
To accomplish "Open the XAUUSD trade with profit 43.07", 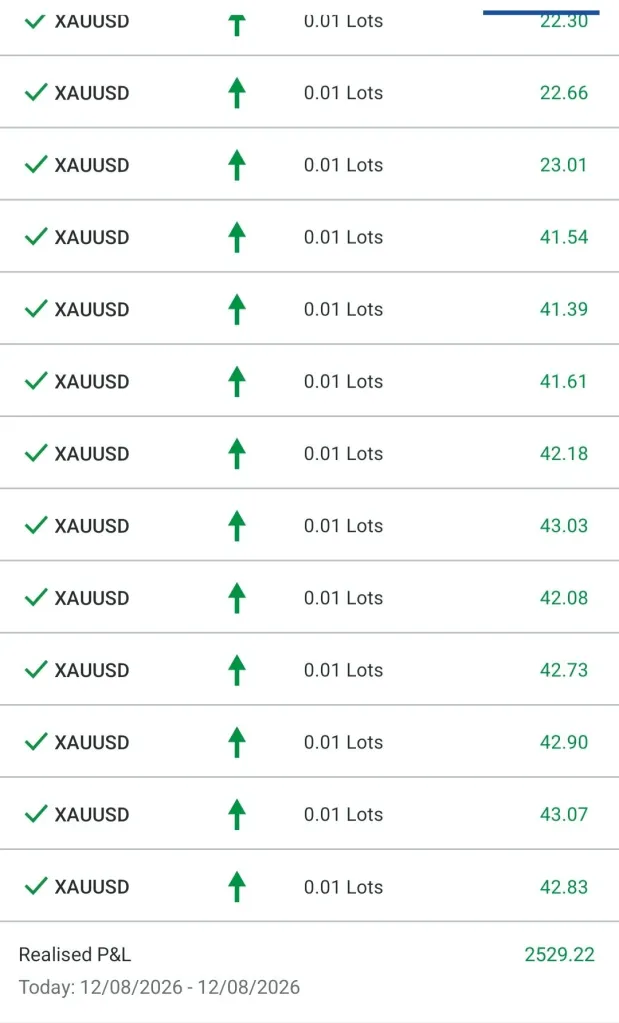I will coord(309,814).
